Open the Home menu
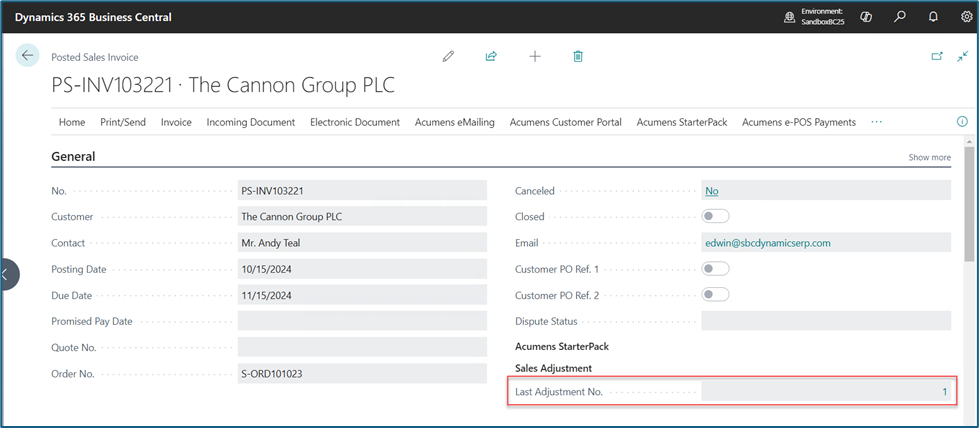 72,122
